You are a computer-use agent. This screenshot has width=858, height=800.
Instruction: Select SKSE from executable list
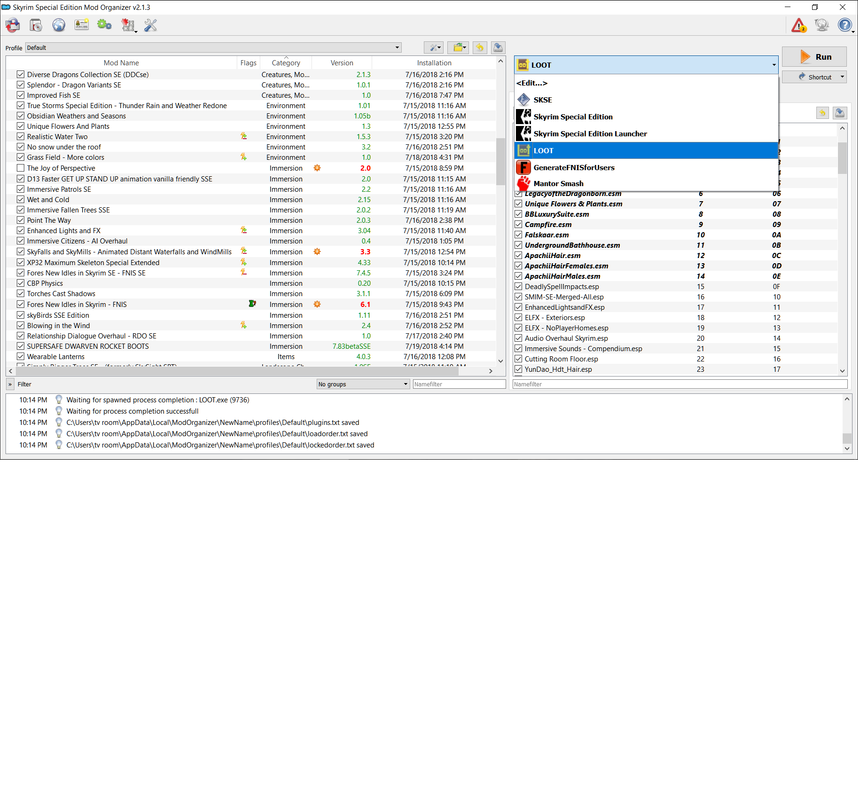click(646, 100)
